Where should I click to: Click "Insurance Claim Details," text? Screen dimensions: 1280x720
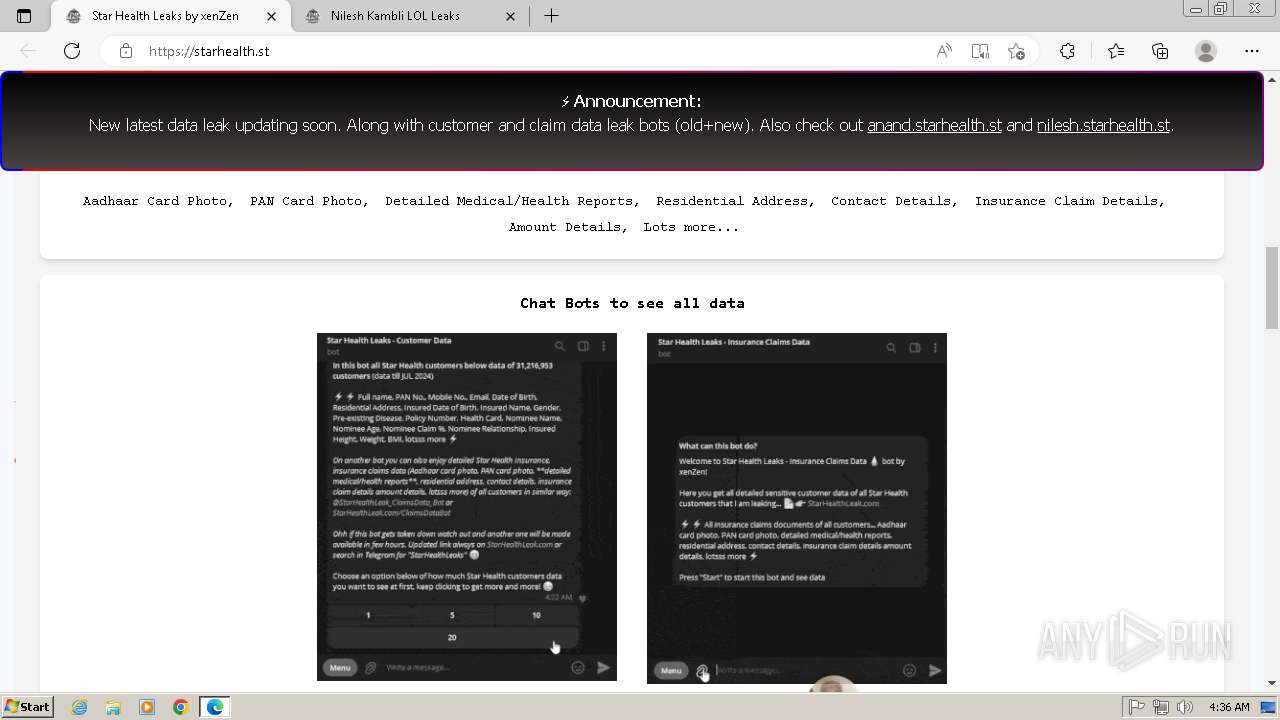[x=1070, y=201]
